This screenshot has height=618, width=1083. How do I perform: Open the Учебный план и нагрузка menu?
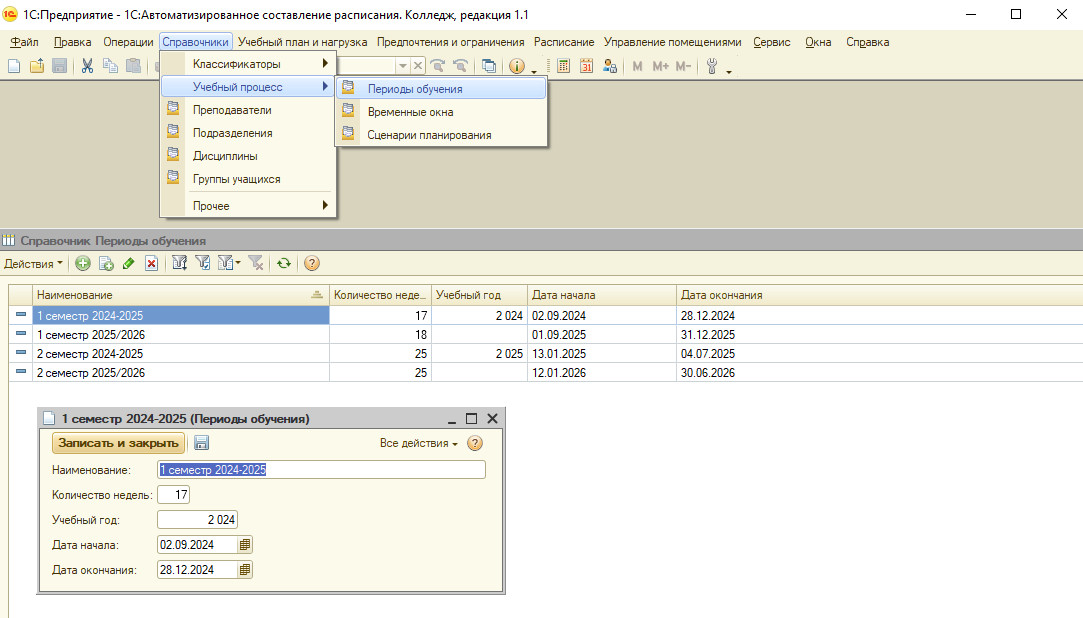click(x=303, y=42)
